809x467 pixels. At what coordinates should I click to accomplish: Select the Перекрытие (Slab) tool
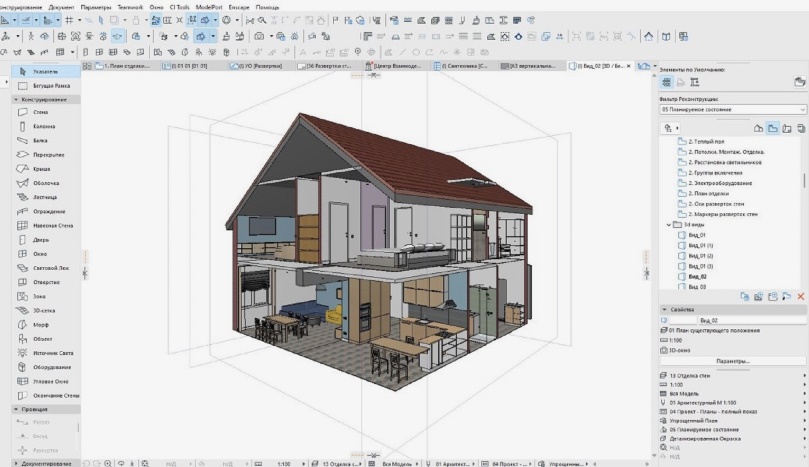point(45,154)
